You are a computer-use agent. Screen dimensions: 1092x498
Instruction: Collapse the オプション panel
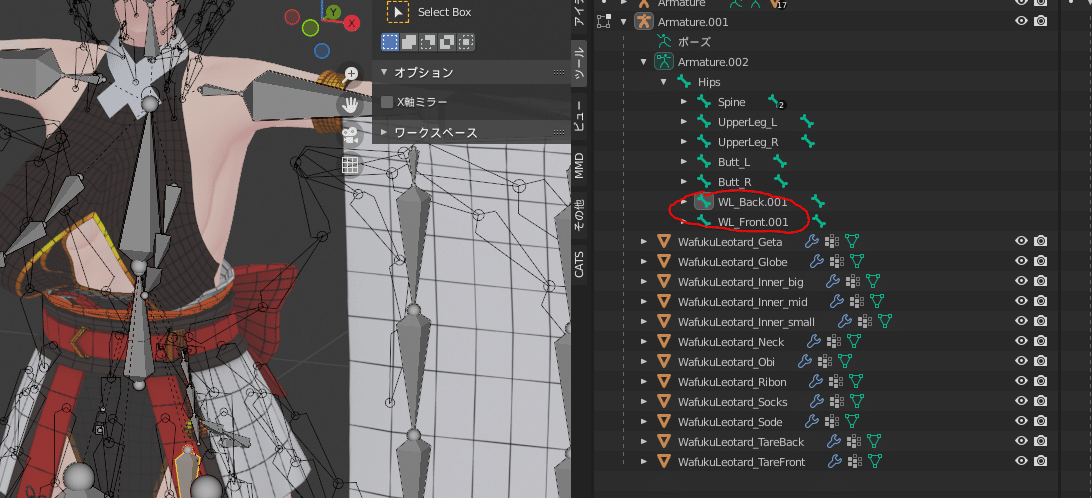[x=384, y=72]
